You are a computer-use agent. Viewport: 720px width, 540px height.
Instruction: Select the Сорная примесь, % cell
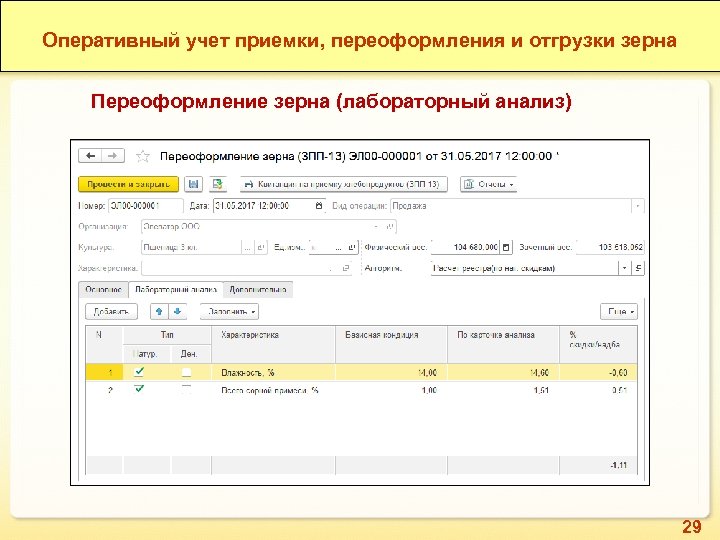[x=273, y=390]
